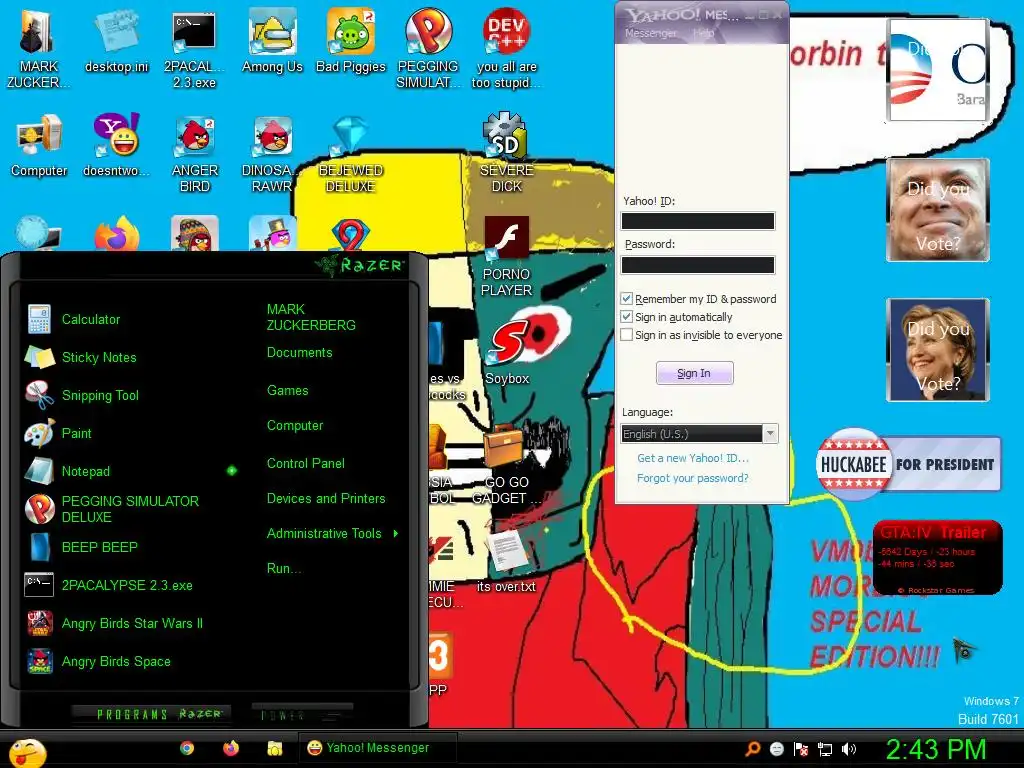Viewport: 1024px width, 768px height.
Task: Click the Firefox taskbar icon
Action: [231, 748]
